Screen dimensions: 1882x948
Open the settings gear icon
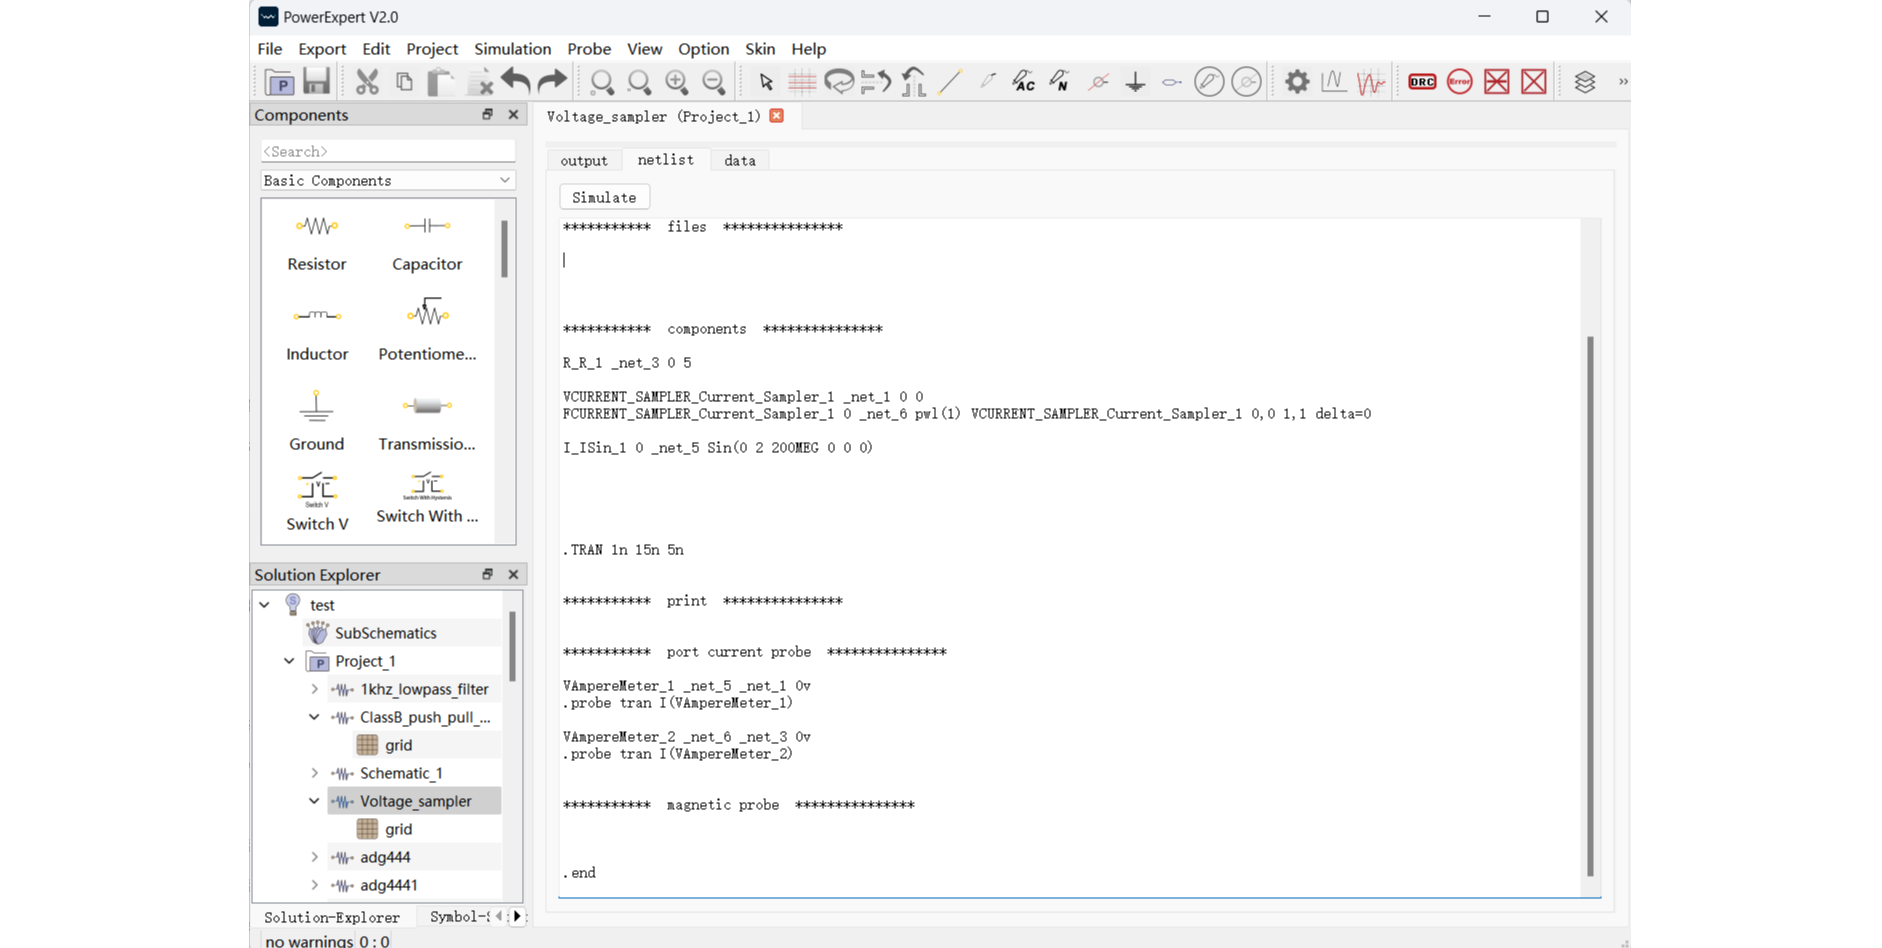1297,82
